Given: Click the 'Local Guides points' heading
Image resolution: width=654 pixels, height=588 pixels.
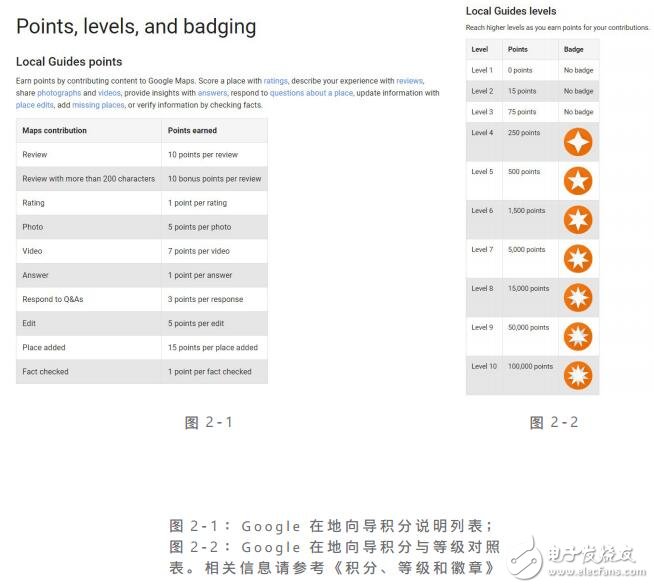Looking at the screenshot, I should (x=69, y=62).
